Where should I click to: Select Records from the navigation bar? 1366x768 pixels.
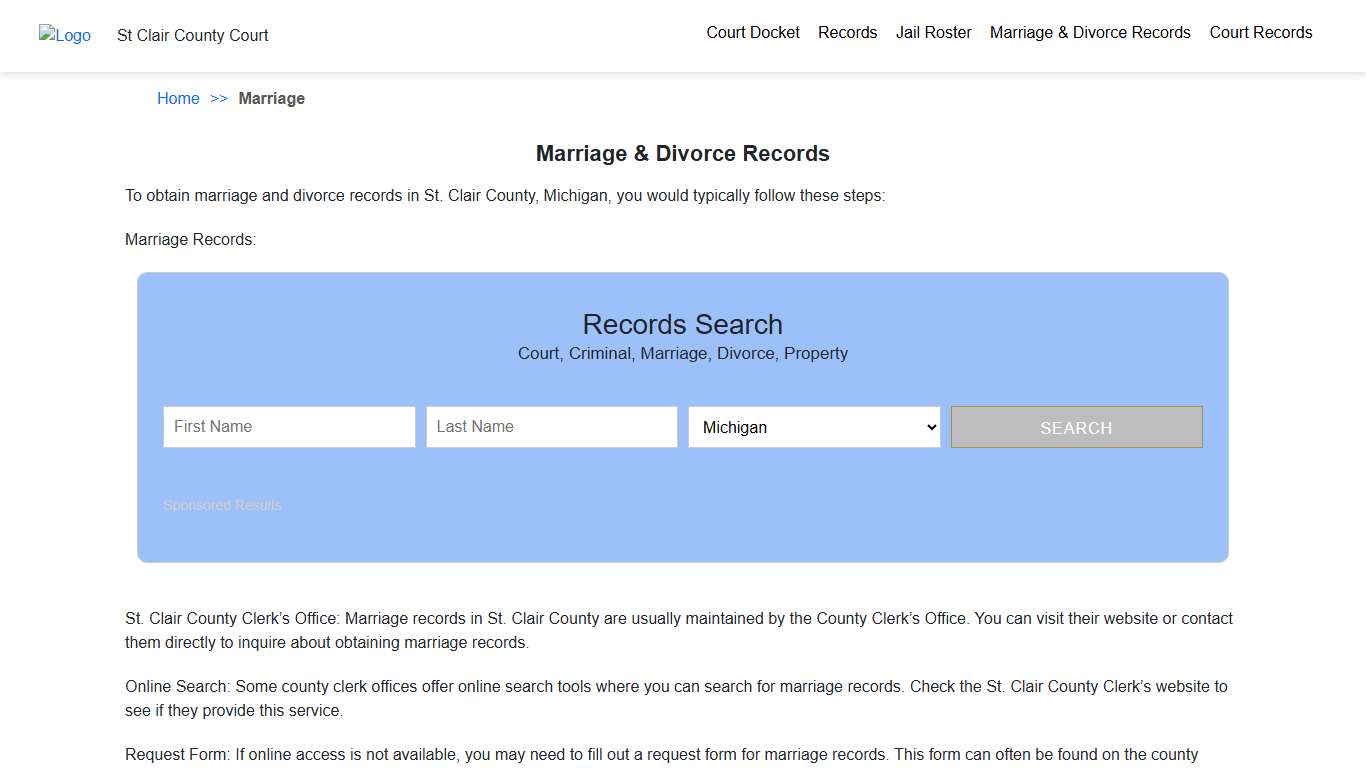click(847, 32)
